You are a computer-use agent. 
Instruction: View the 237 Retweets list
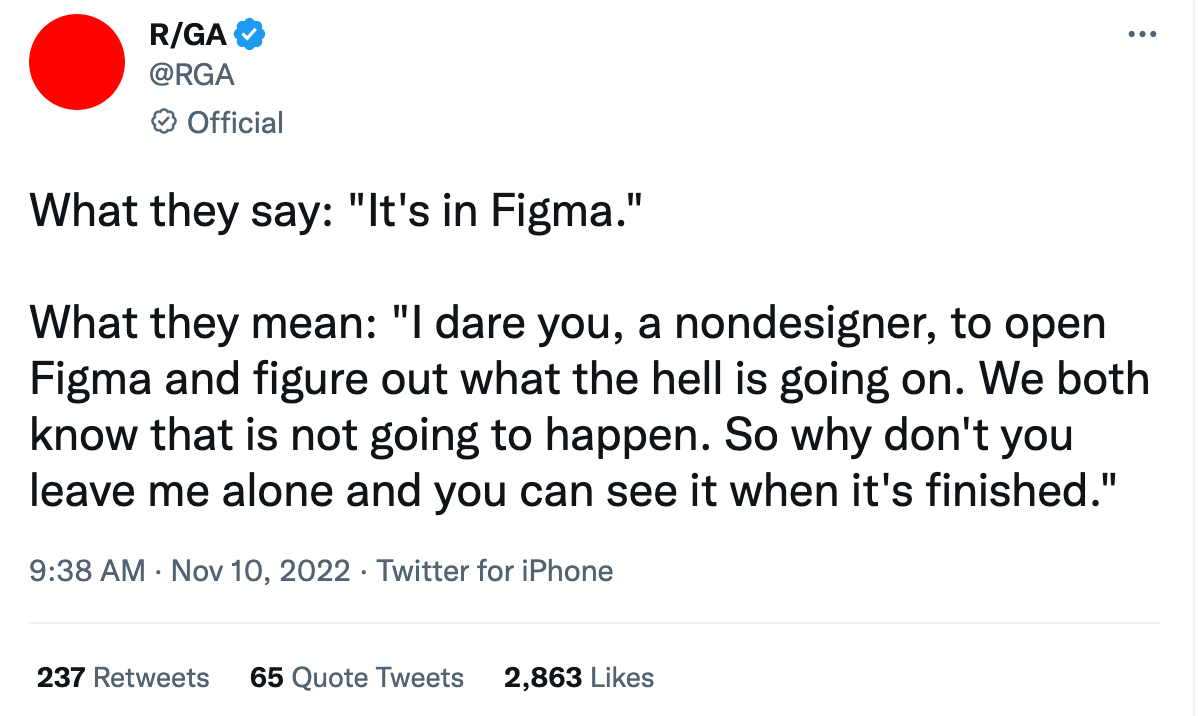pos(123,677)
